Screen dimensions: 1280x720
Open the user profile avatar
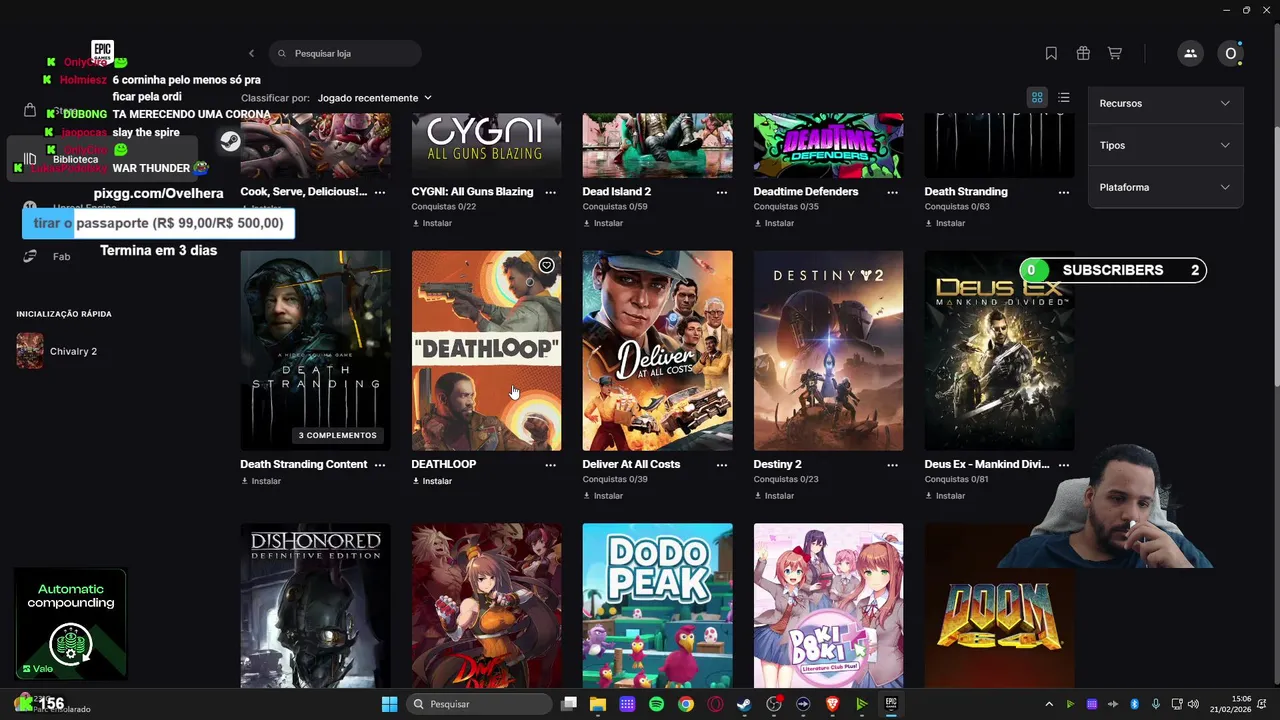coord(1231,53)
